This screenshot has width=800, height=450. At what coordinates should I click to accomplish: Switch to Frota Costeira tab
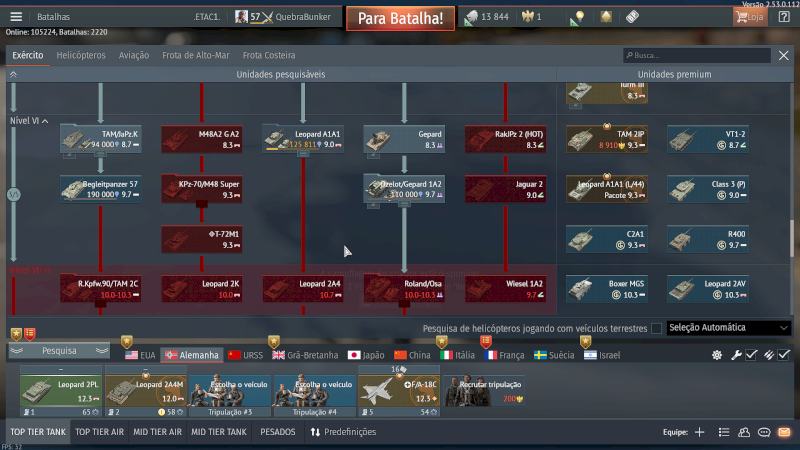pos(269,55)
